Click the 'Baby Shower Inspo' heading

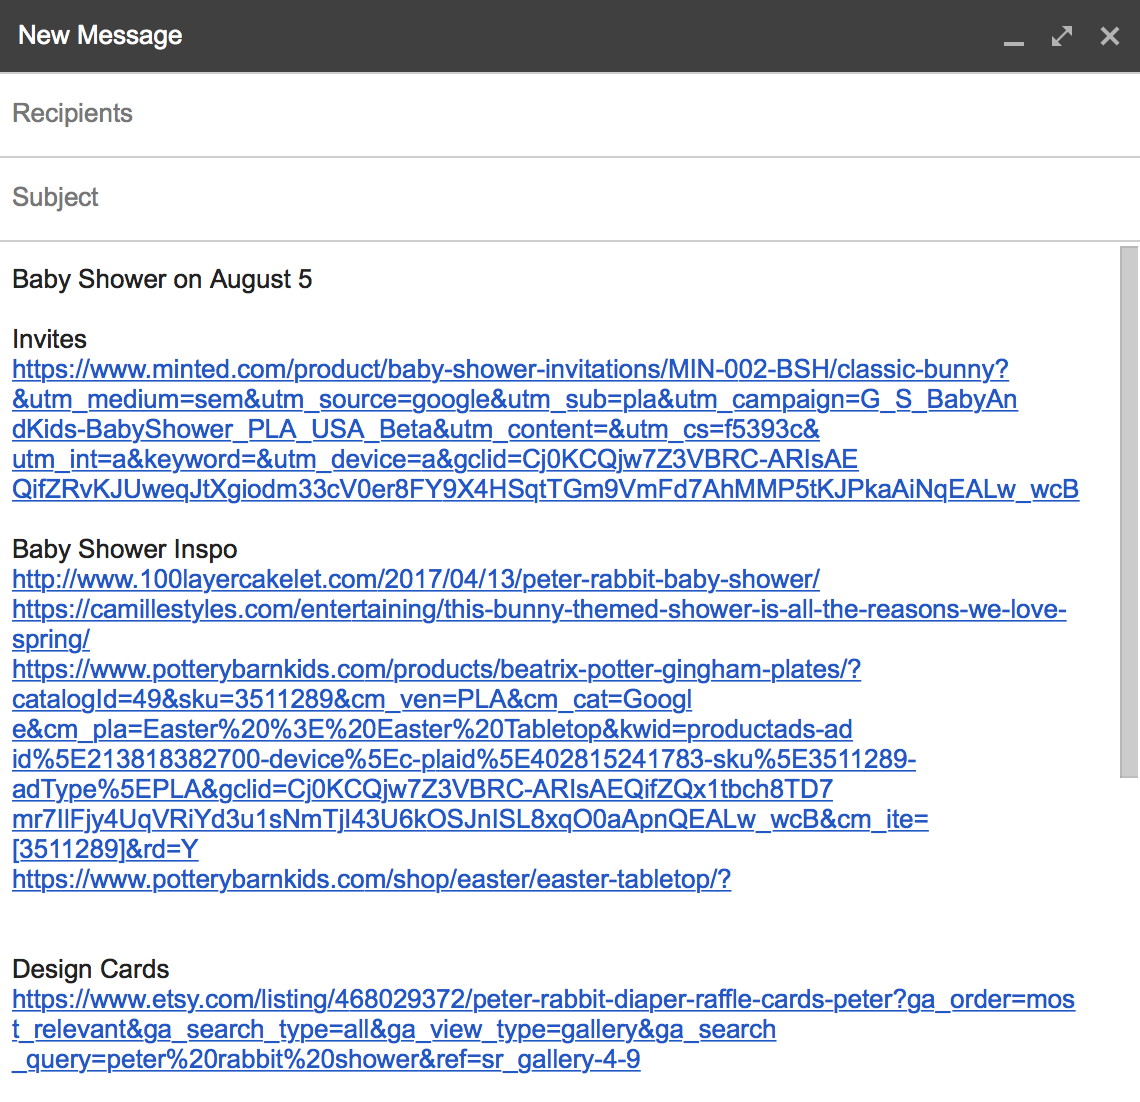(125, 550)
